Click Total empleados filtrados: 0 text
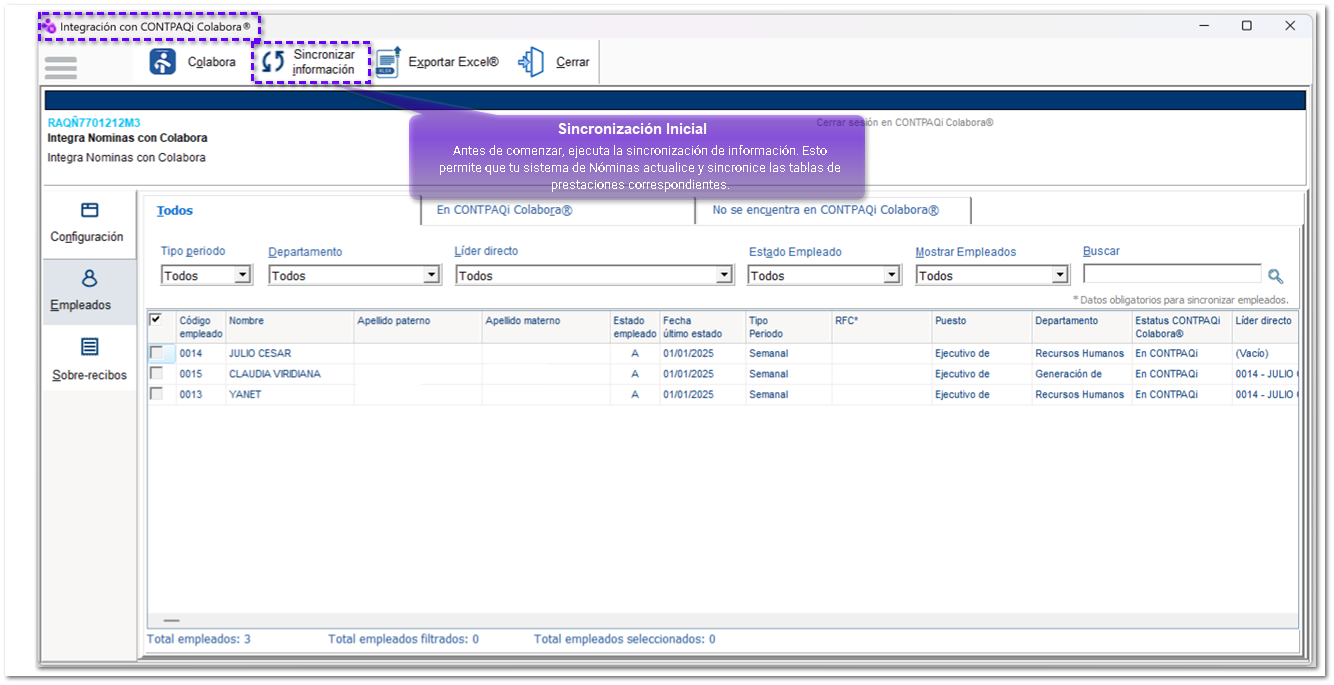Screen dimensions: 1334x685 click(403, 639)
